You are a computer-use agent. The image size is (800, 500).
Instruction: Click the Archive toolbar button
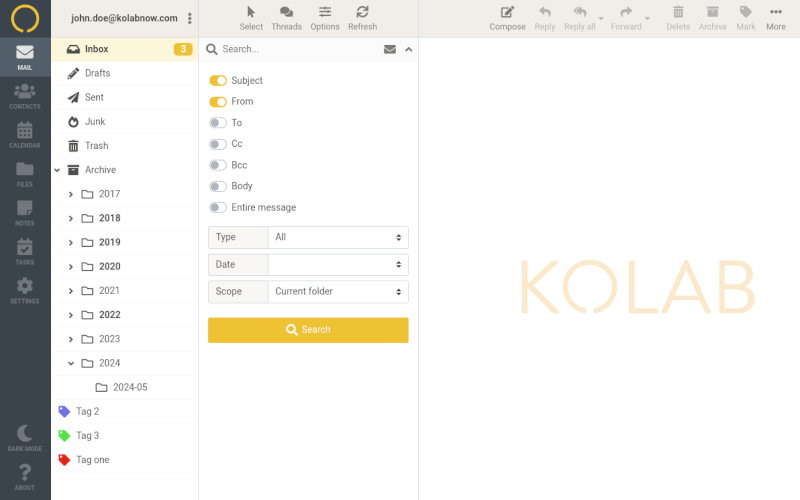(x=712, y=18)
